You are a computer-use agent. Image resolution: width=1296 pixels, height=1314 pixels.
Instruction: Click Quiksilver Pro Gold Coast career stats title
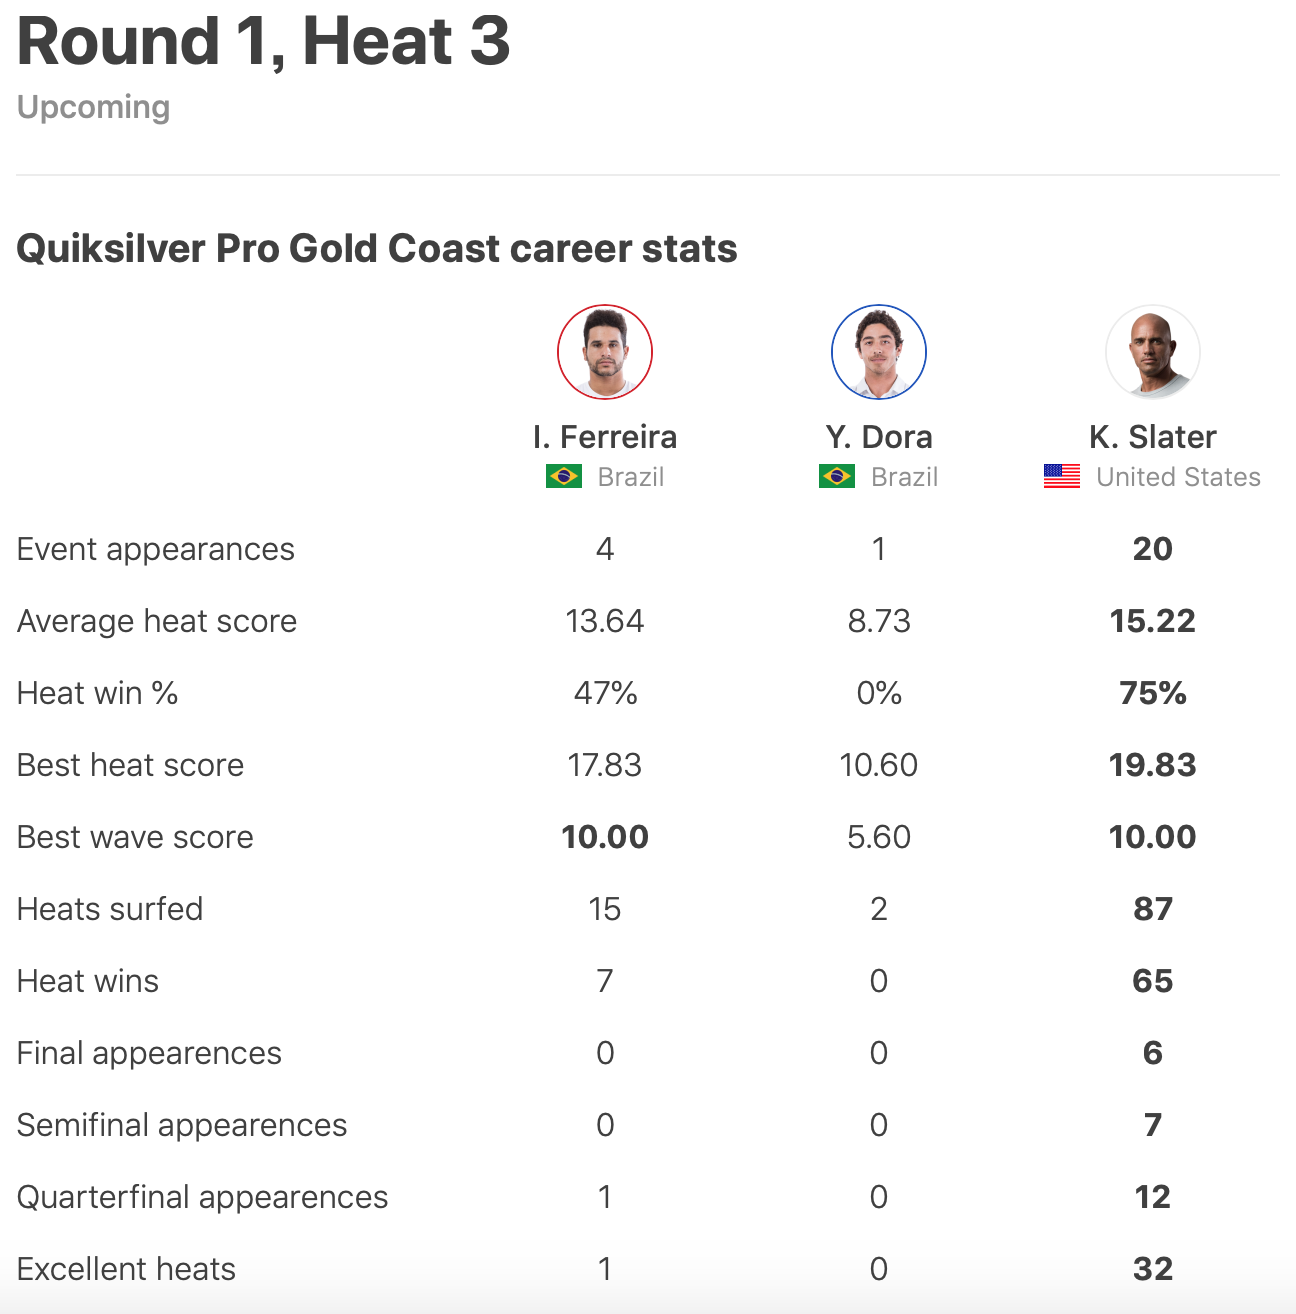click(377, 249)
